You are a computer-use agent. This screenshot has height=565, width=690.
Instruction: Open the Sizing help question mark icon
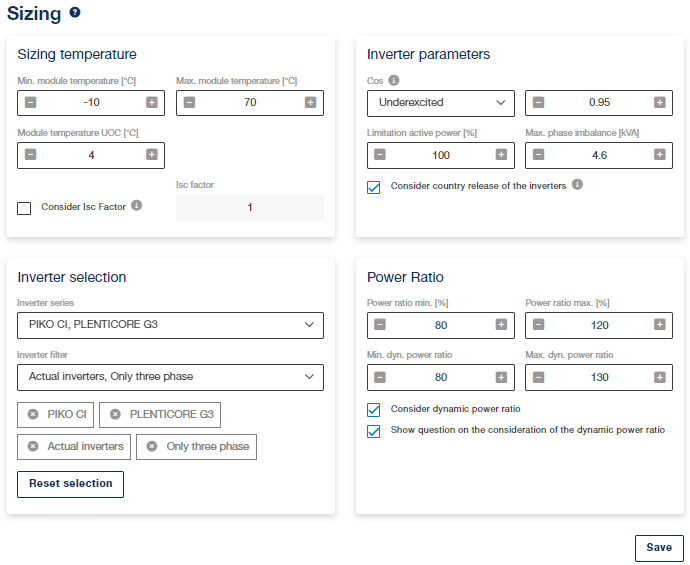click(75, 12)
